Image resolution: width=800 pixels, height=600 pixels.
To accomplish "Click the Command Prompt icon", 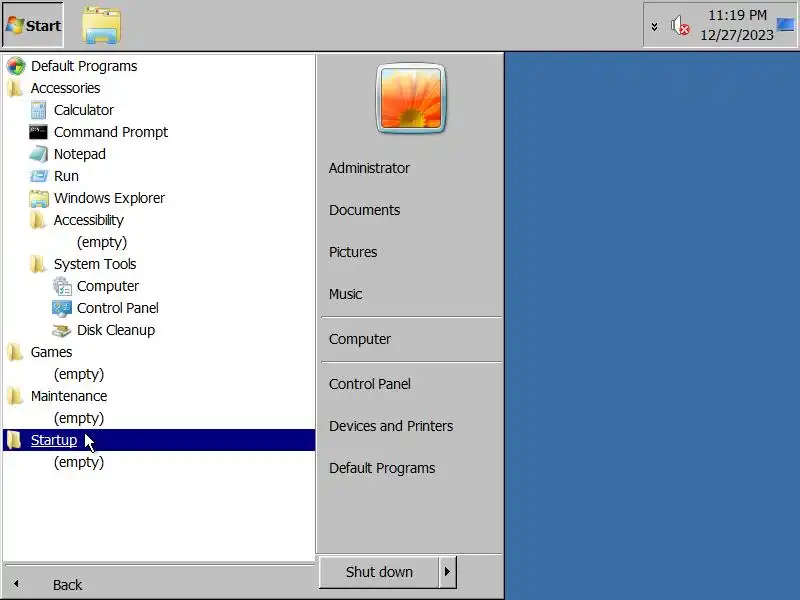I will click(38, 132).
